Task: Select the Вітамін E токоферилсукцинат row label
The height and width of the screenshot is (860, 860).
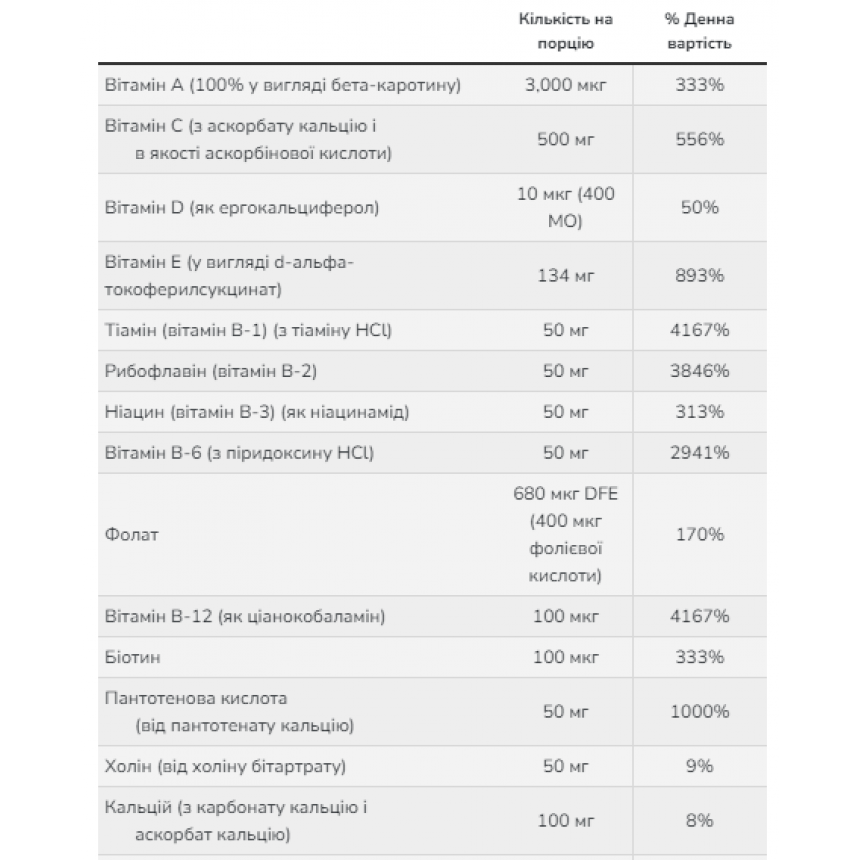Action: point(229,276)
